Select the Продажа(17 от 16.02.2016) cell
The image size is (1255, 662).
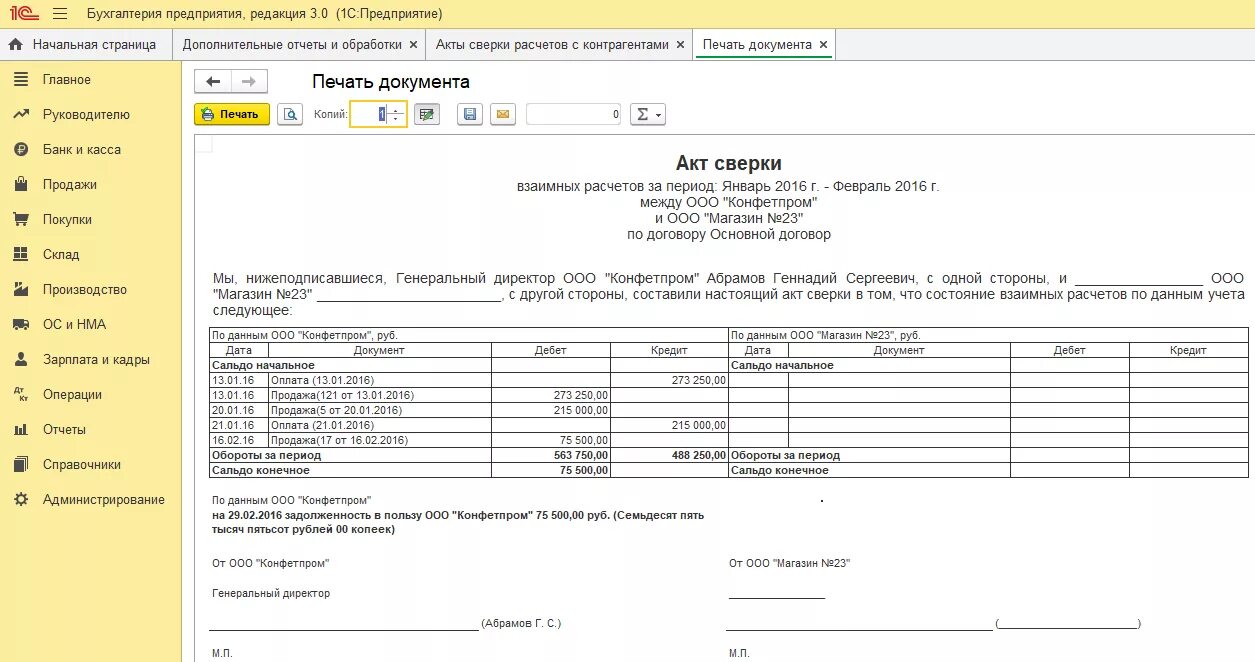tap(380, 440)
